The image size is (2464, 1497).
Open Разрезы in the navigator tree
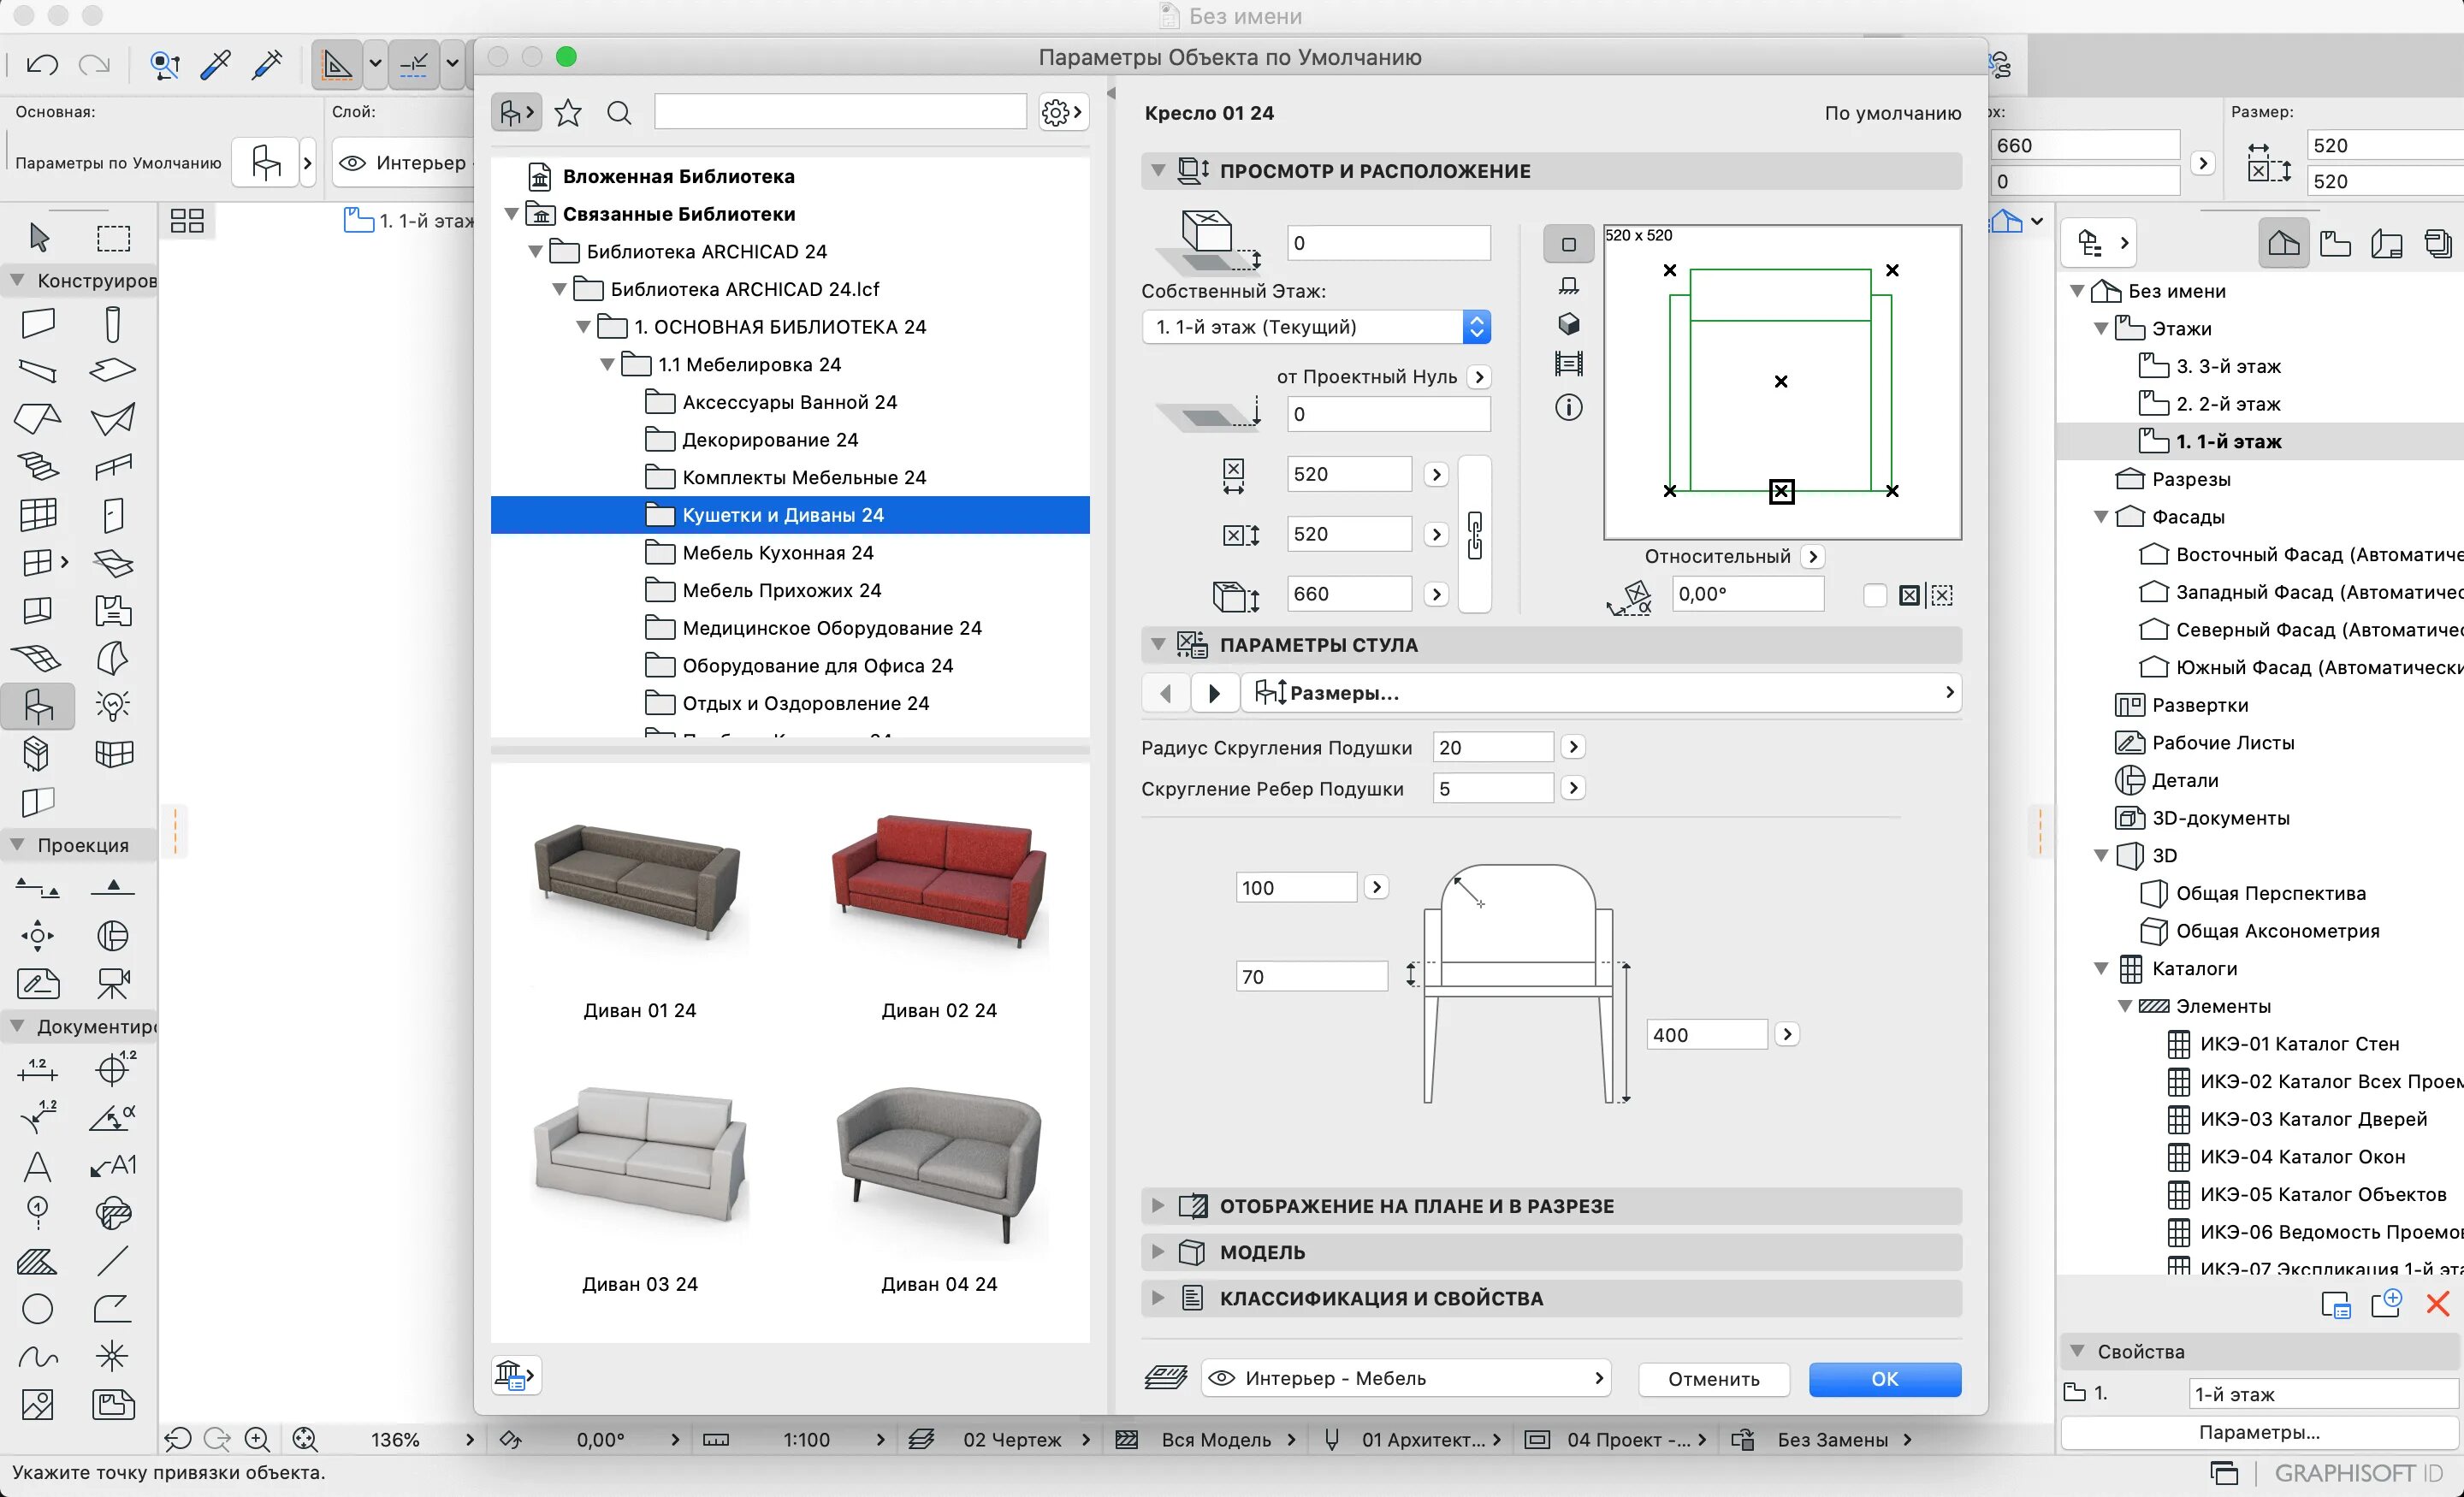(2190, 479)
